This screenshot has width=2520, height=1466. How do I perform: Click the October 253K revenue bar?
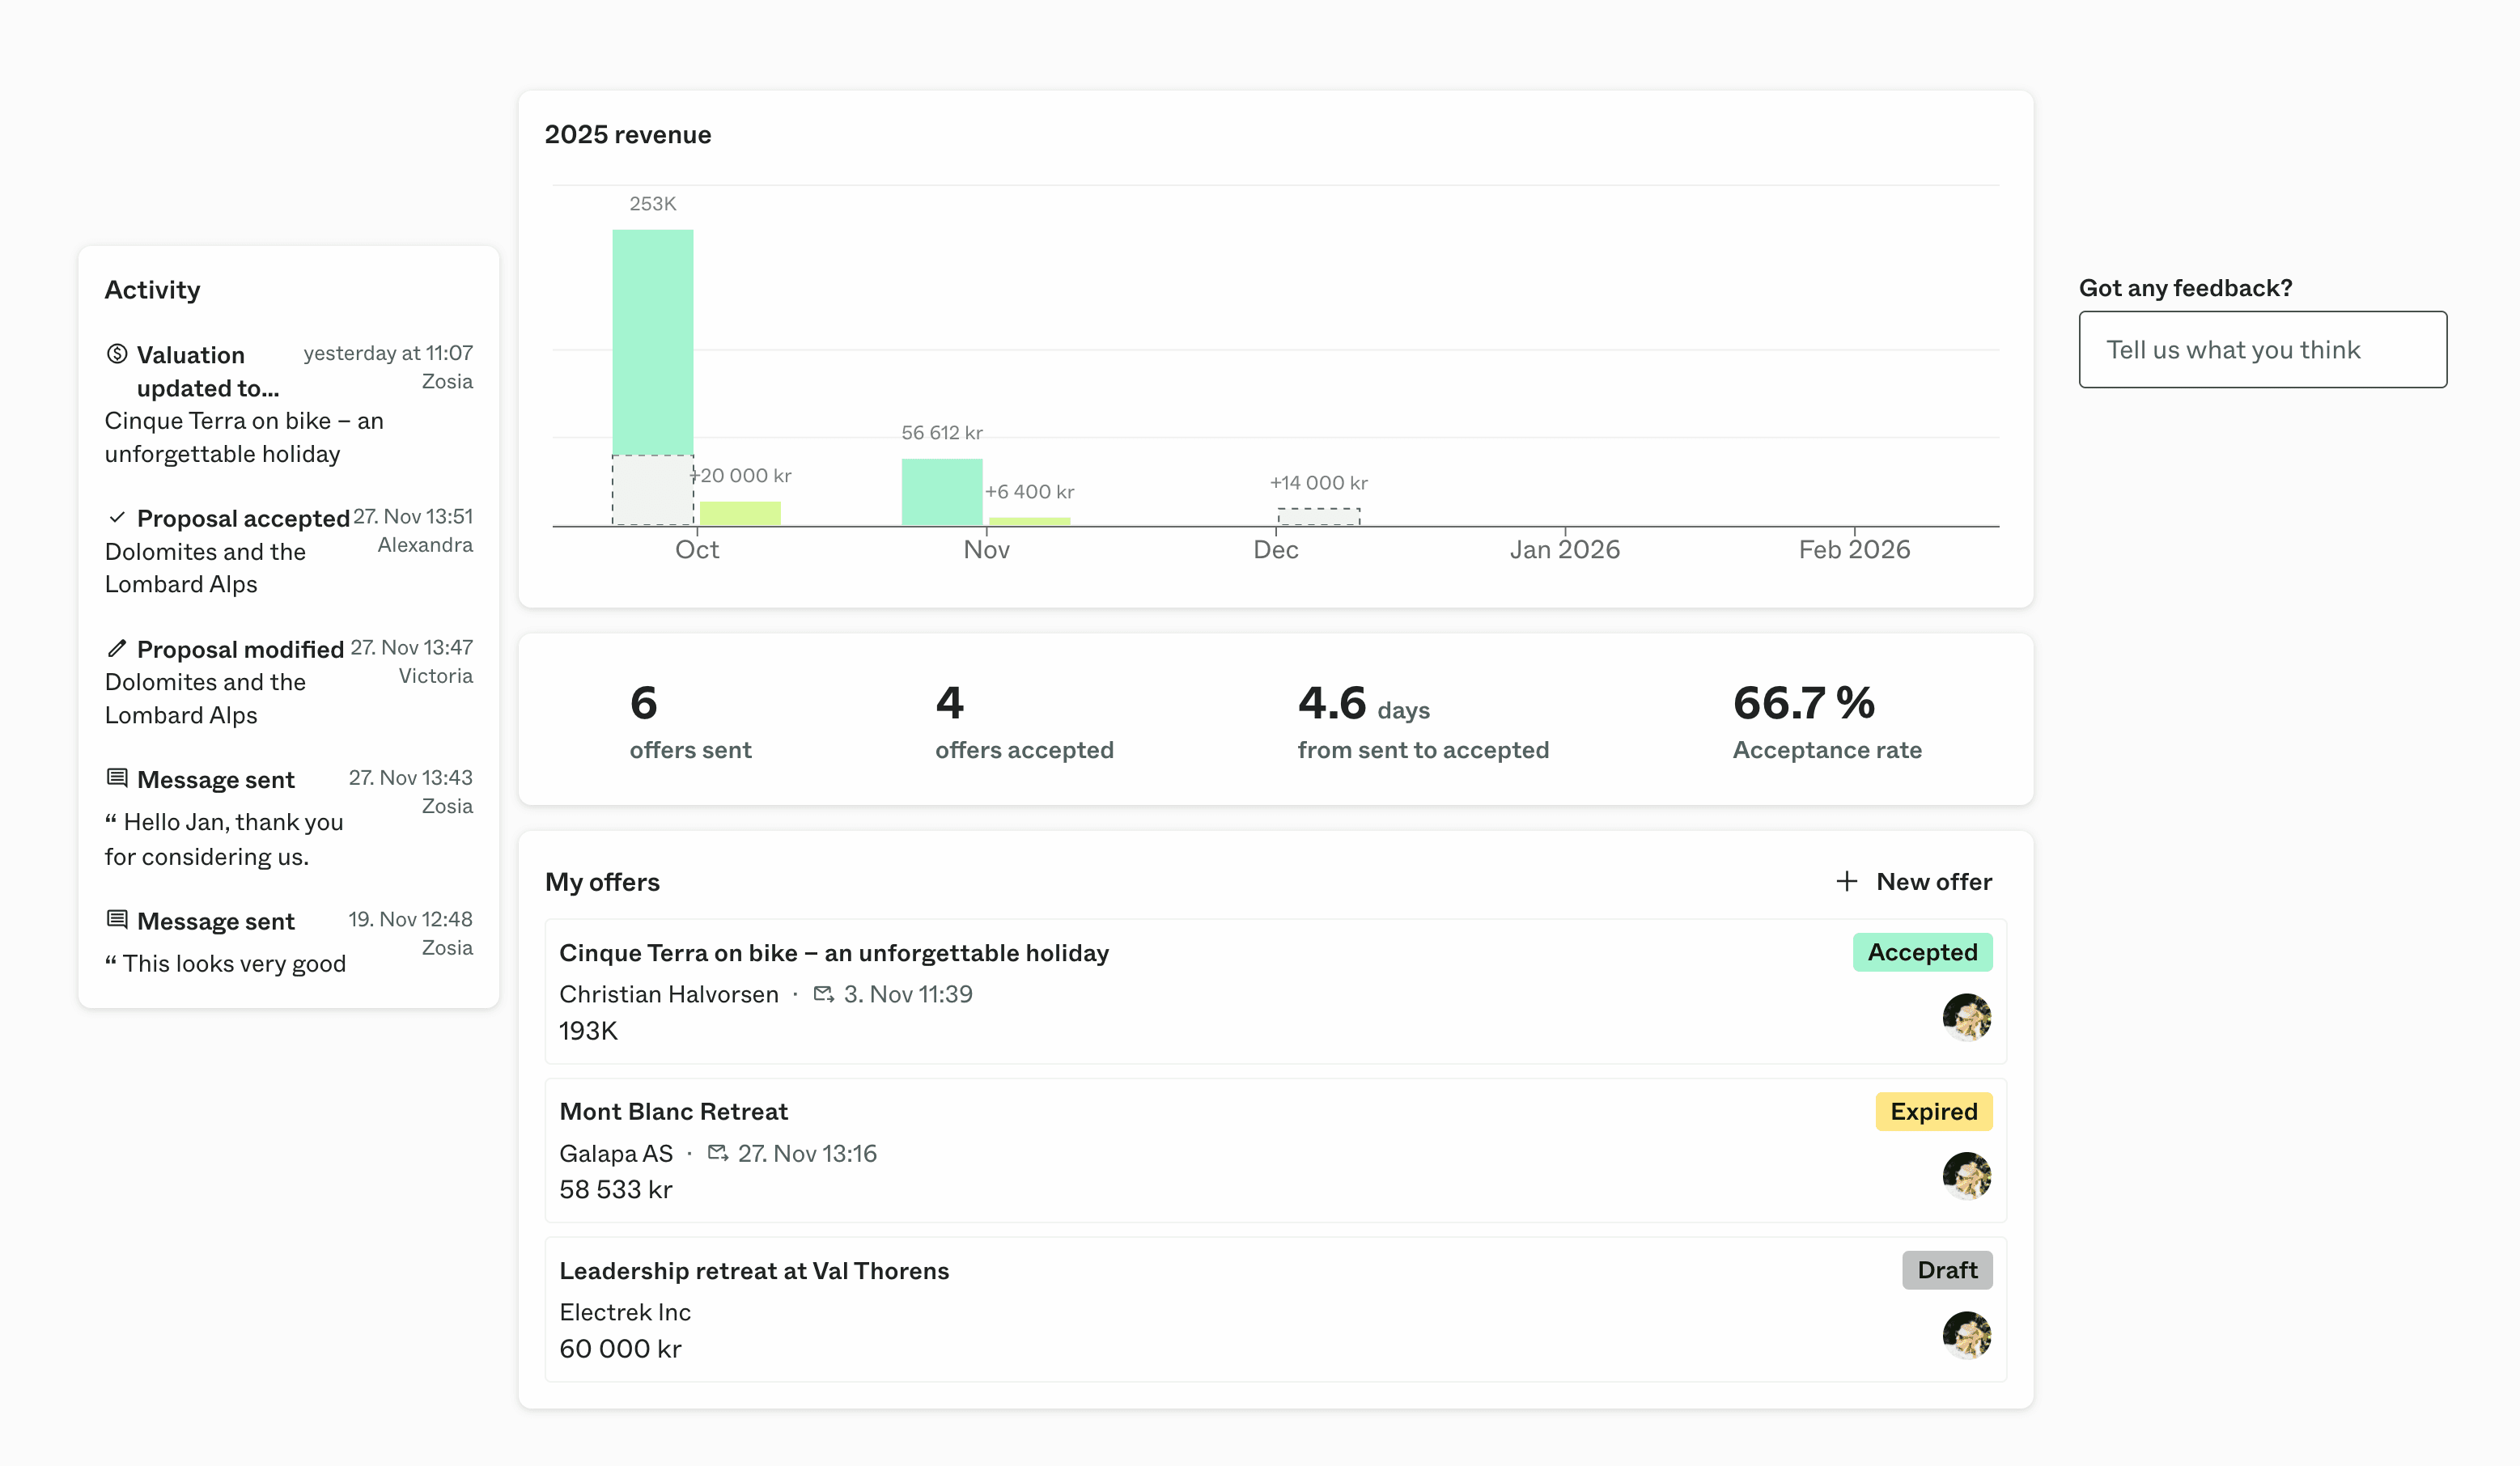pyautogui.click(x=652, y=340)
